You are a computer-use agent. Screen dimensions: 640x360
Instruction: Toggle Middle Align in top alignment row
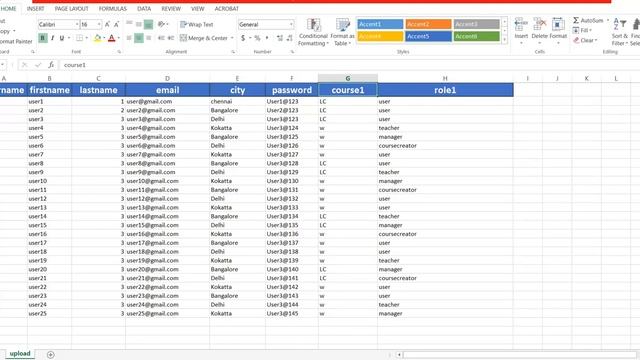[139, 24]
